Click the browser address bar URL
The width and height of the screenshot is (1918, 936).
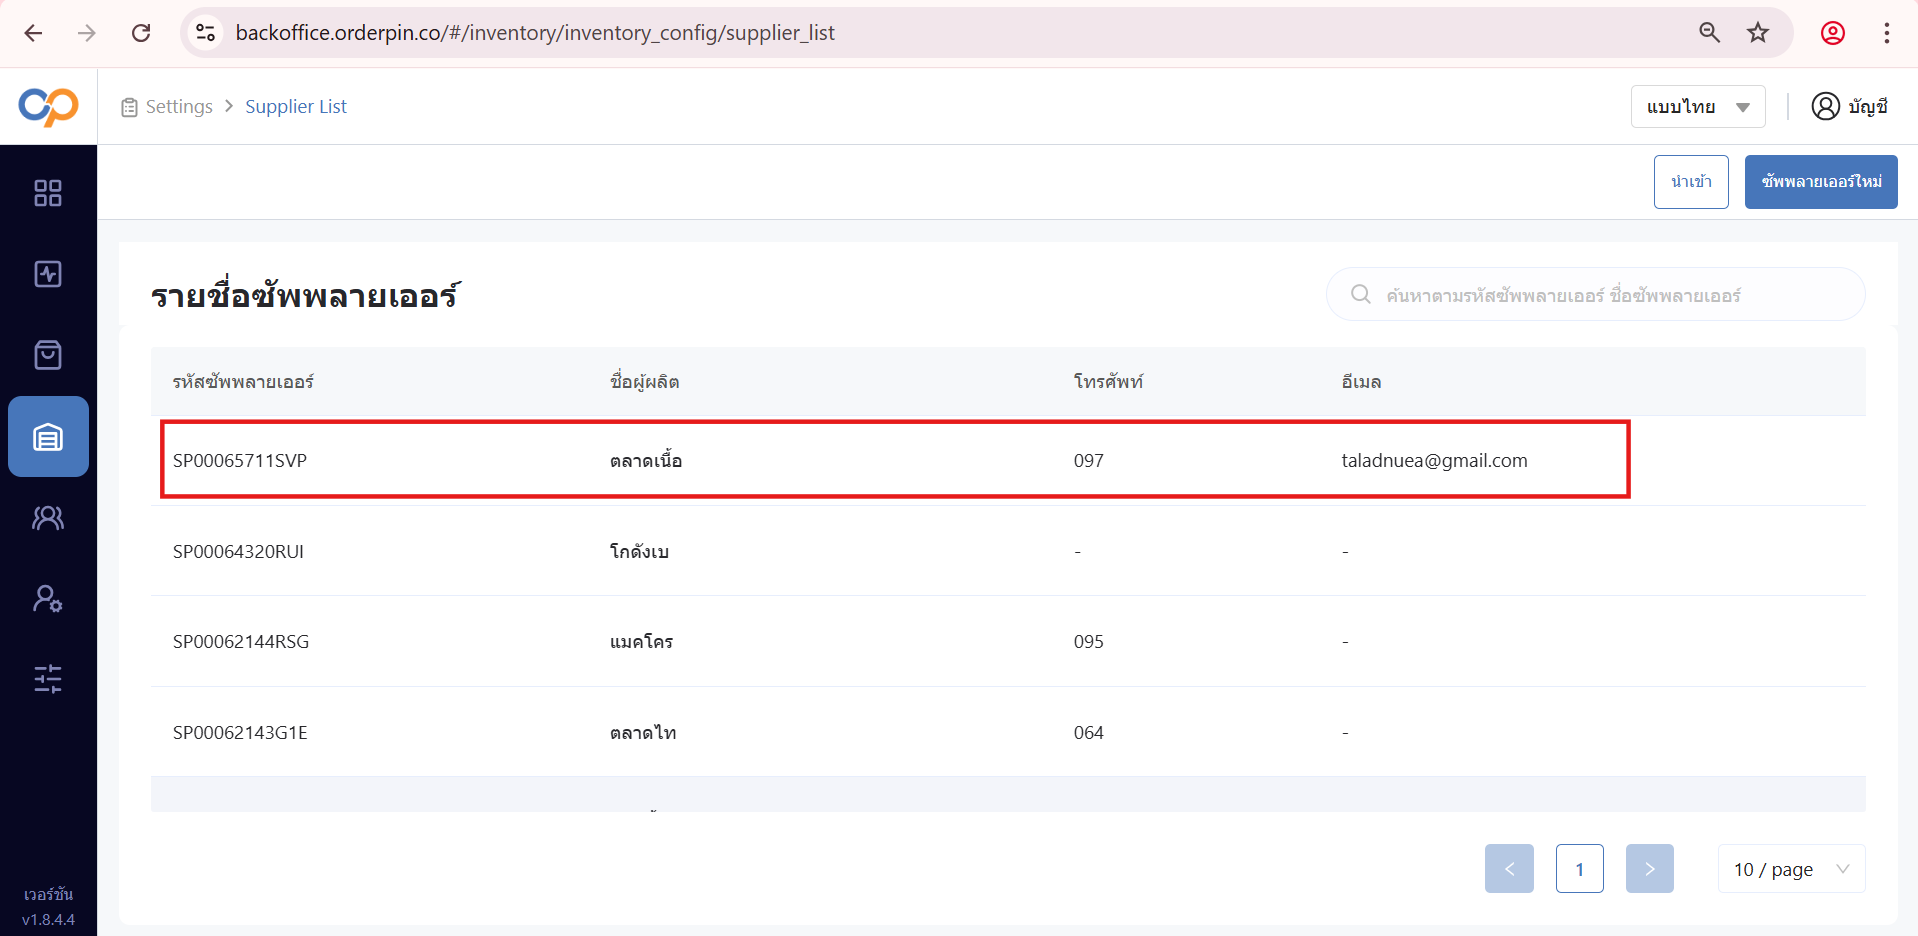click(x=535, y=33)
